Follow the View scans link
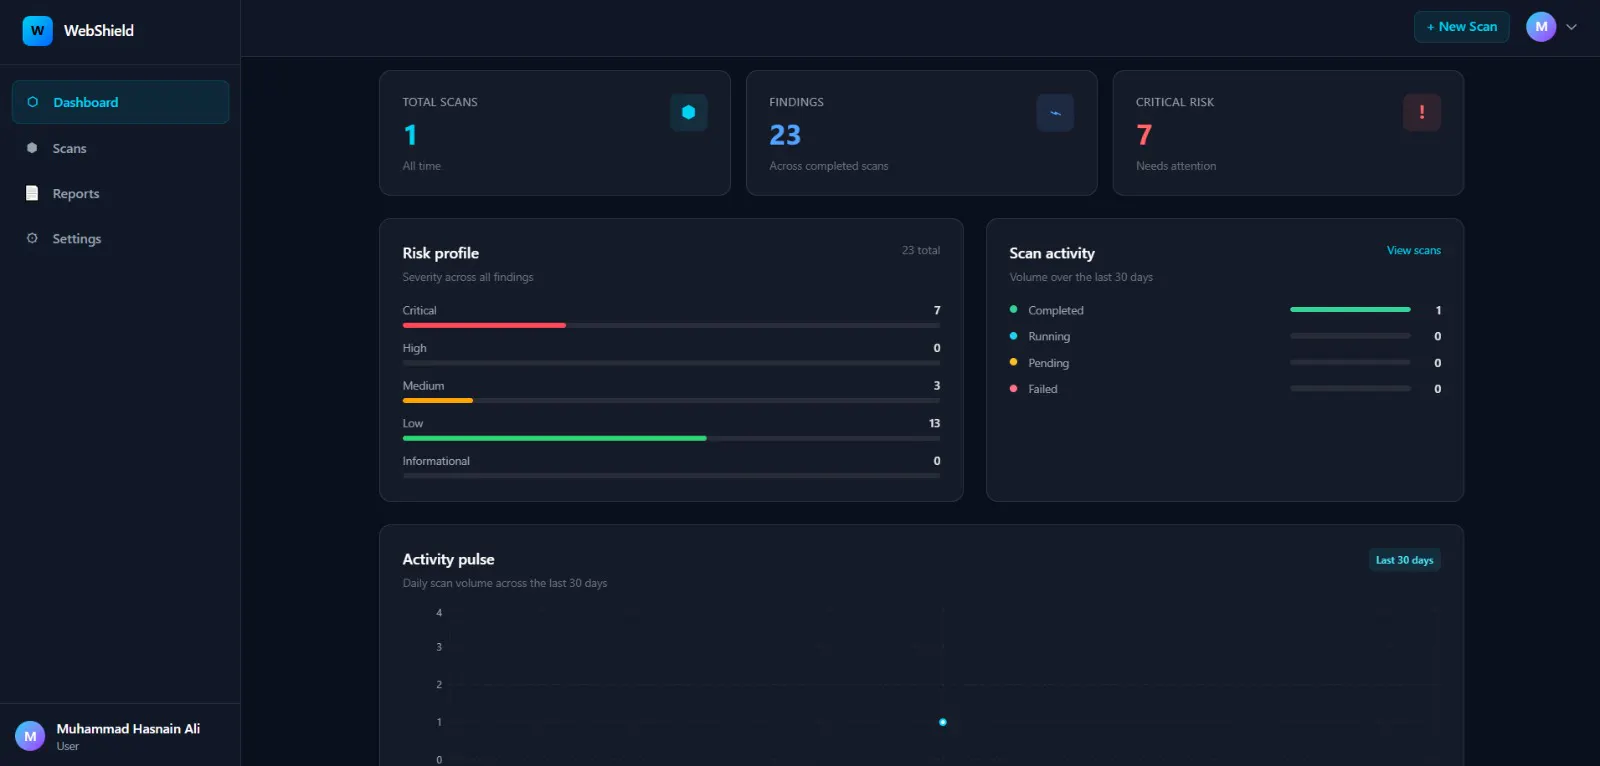The height and width of the screenshot is (766, 1600). 1413,250
